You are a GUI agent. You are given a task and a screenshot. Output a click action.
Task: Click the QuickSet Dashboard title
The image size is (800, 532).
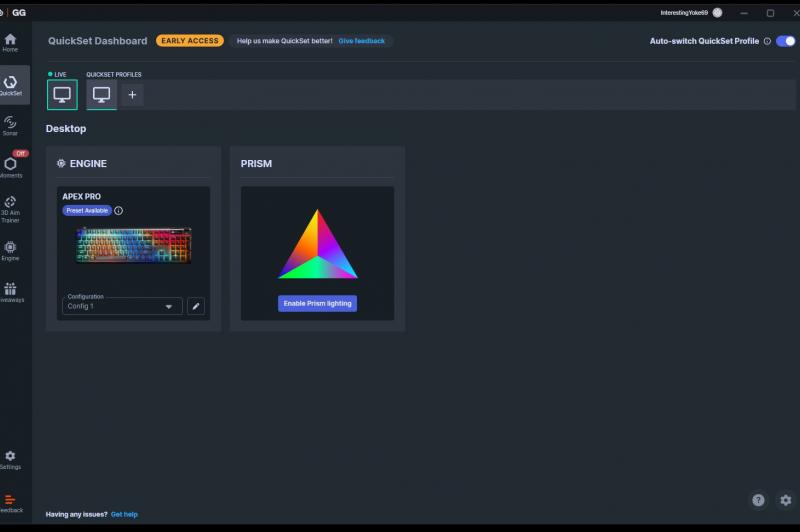[97, 41]
